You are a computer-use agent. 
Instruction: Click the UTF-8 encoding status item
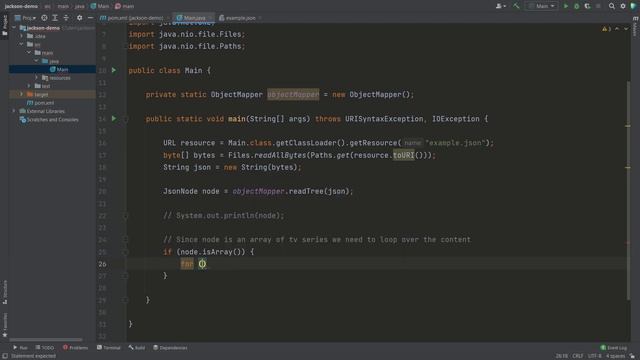point(594,356)
